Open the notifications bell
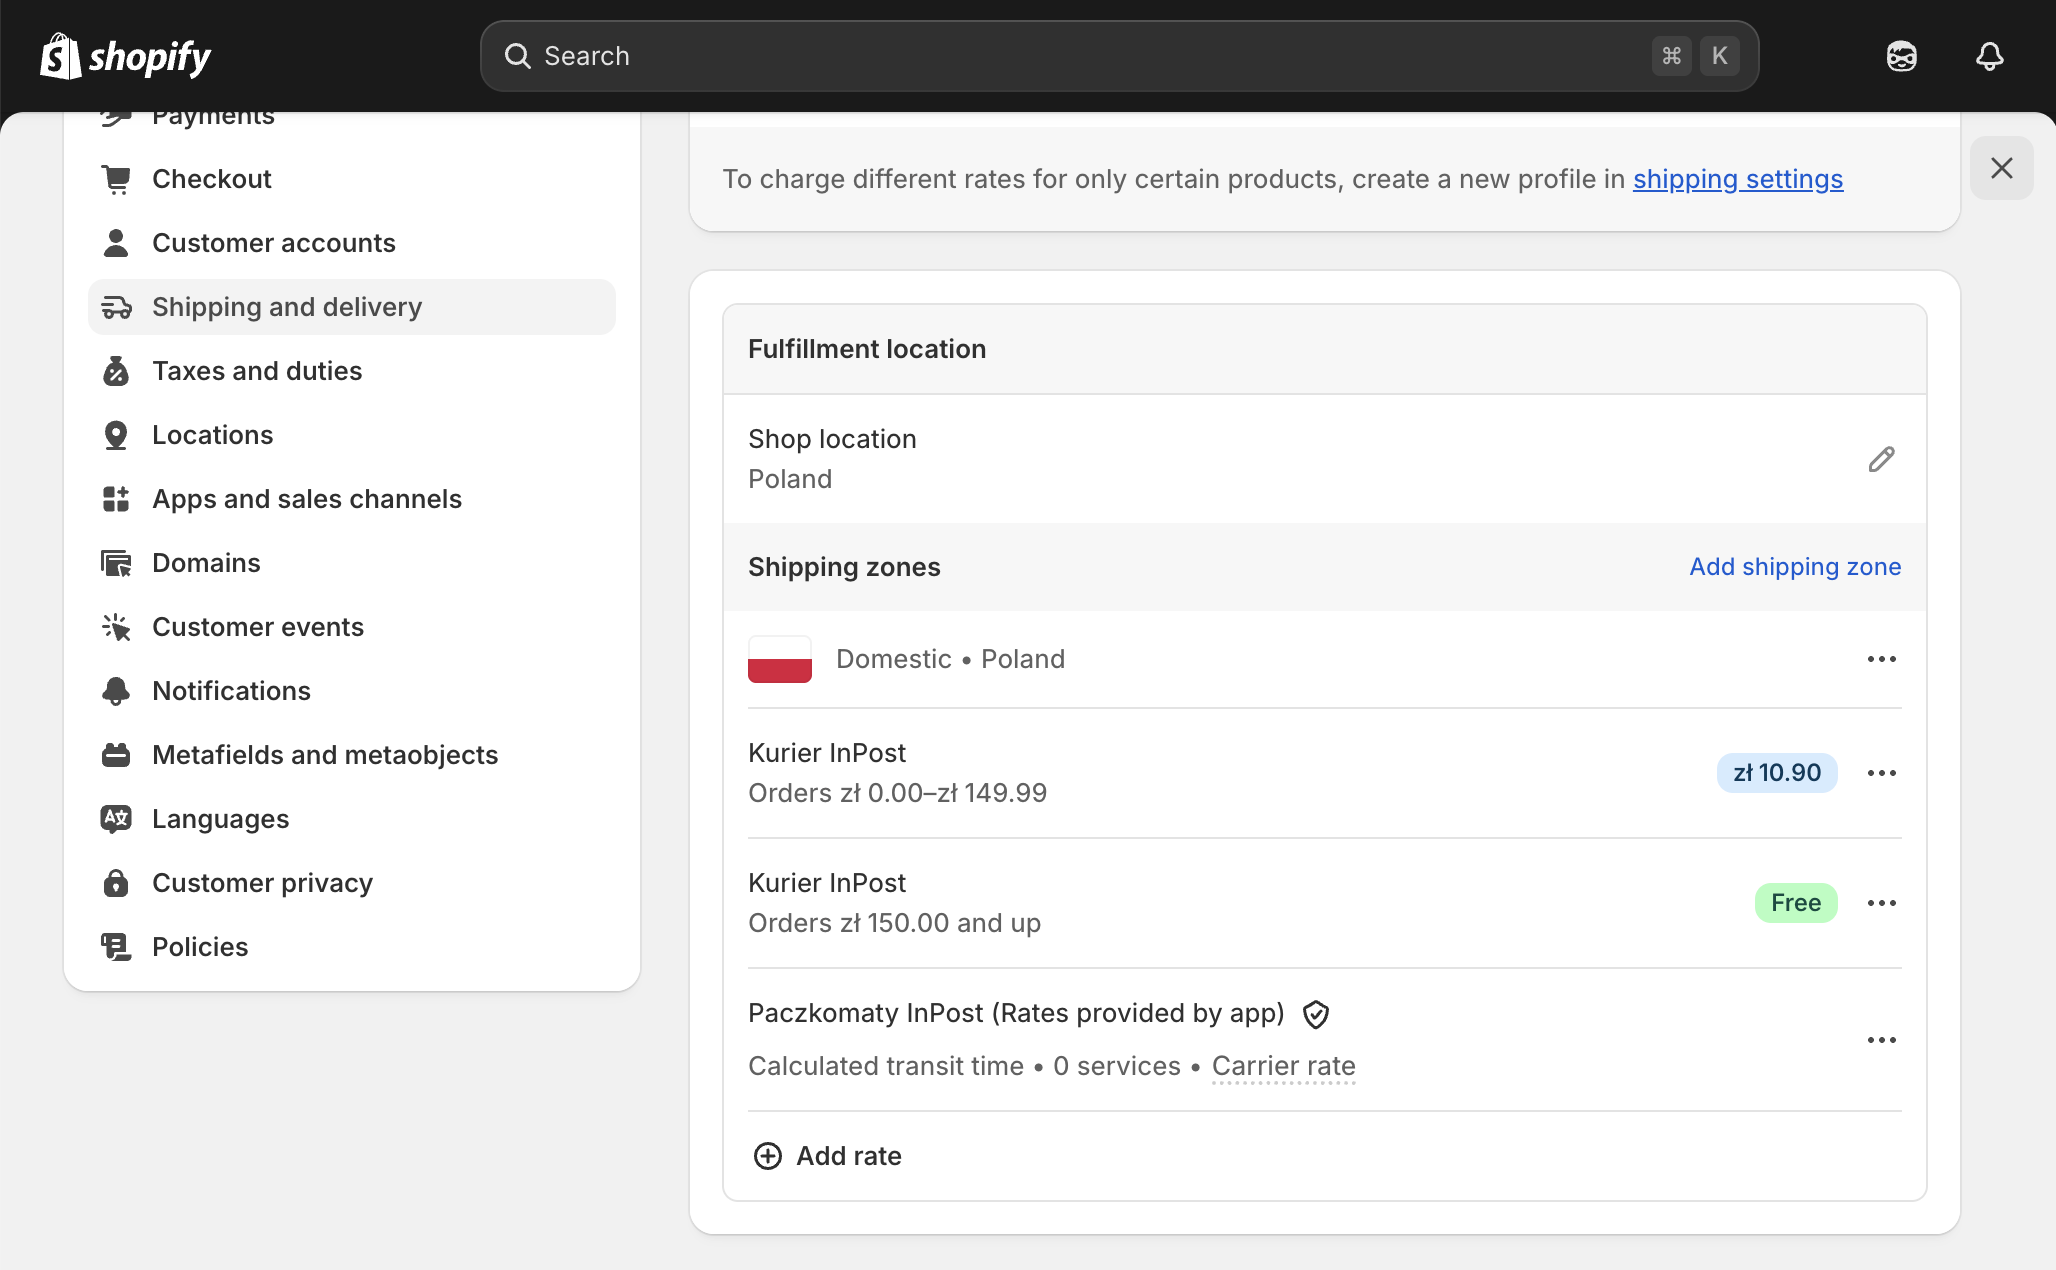2056x1270 pixels. click(1989, 56)
